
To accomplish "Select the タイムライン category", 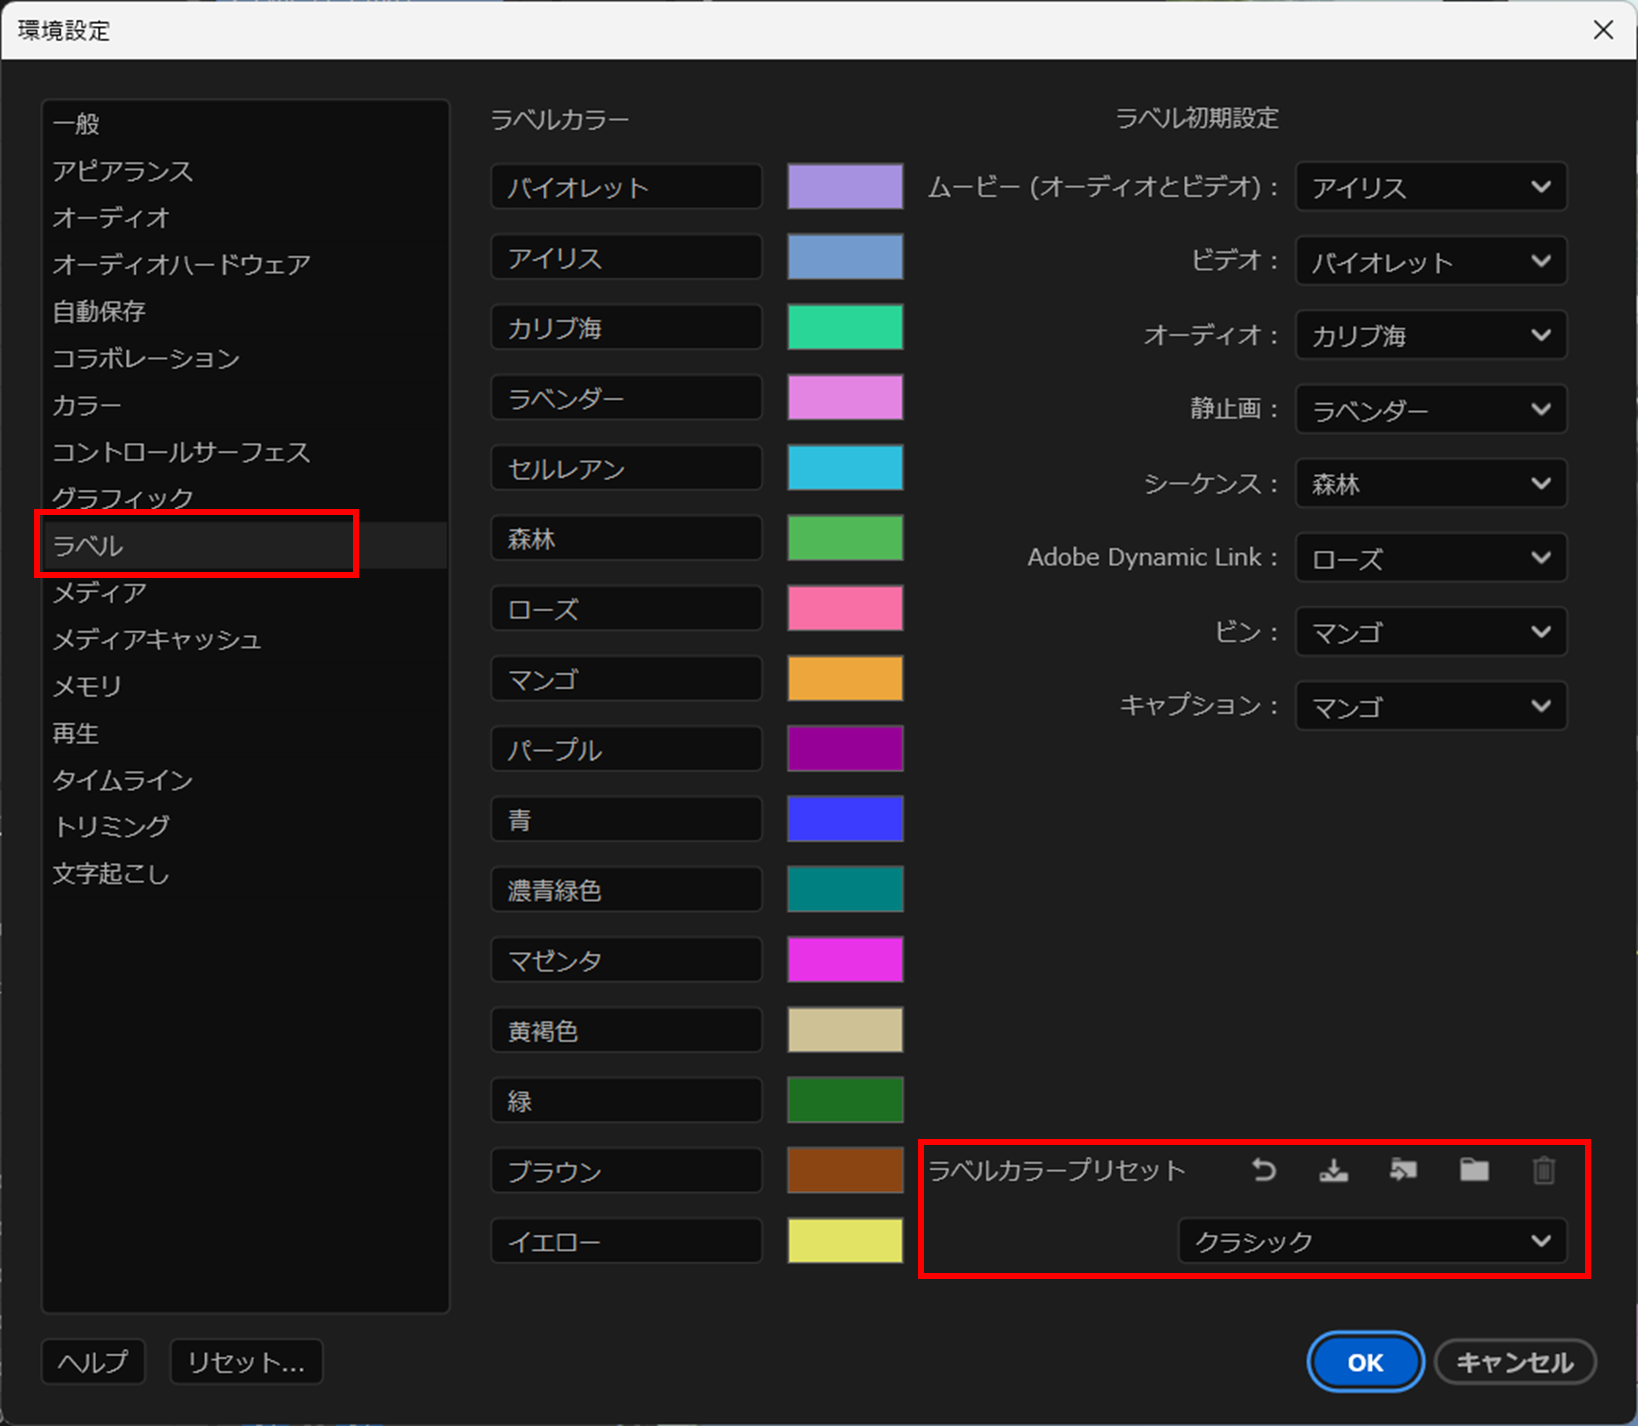I will (122, 780).
